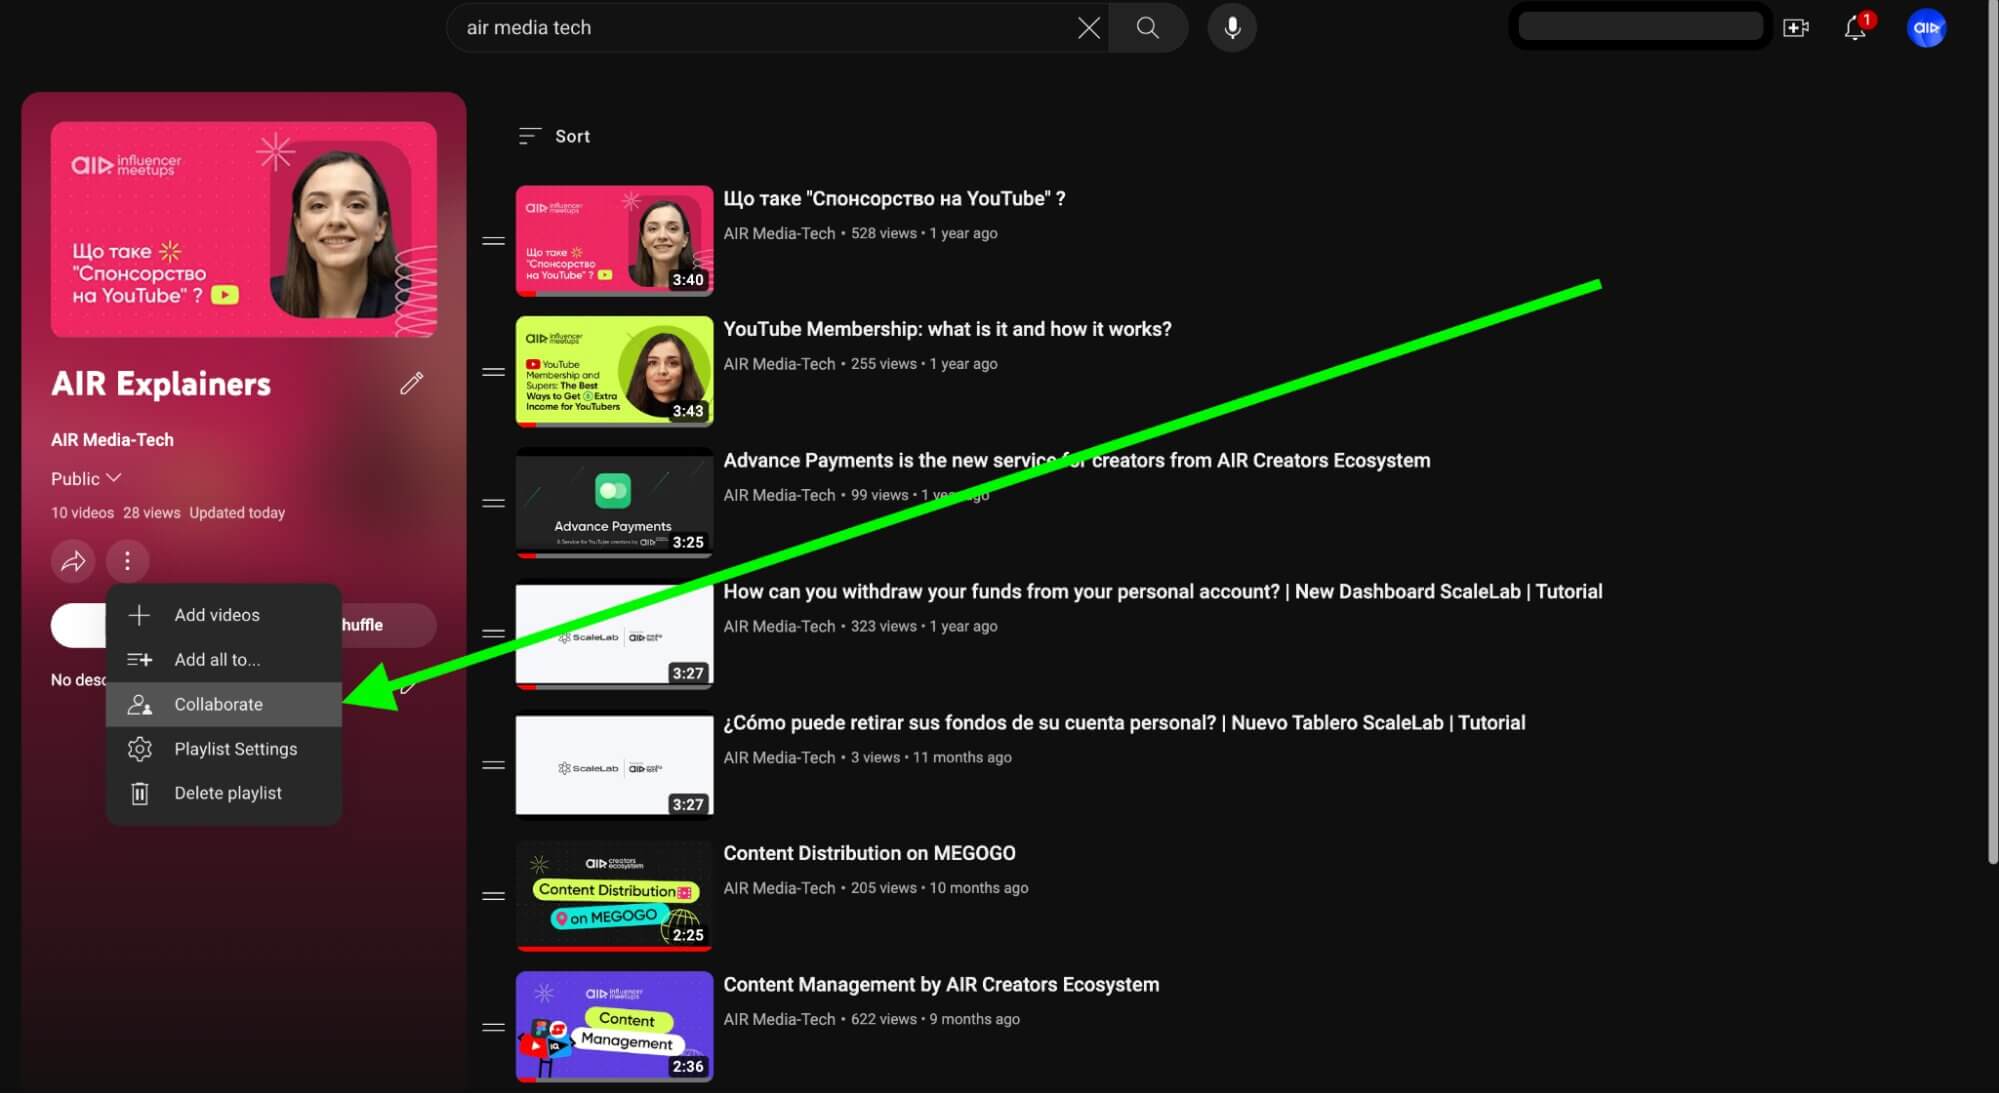Screen dimensions: 1999x1094
Task: Click drag handle beside ¿Cómo puede retirar video
Action: [493, 765]
